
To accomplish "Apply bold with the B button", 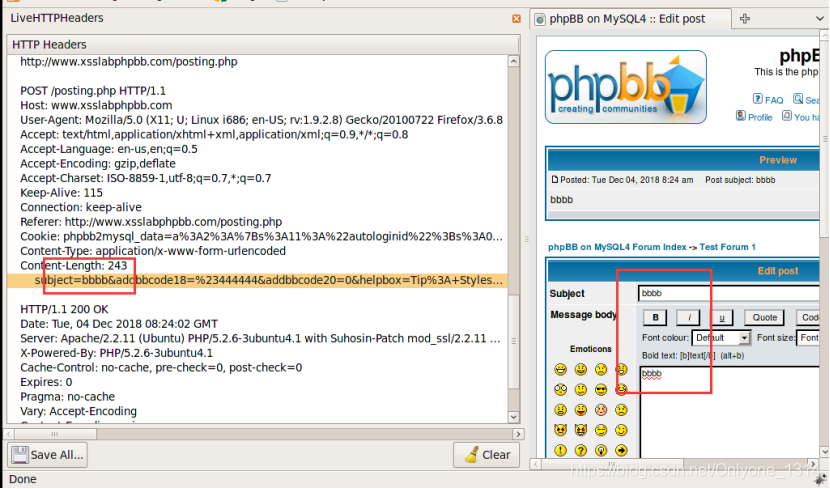I will [655, 318].
